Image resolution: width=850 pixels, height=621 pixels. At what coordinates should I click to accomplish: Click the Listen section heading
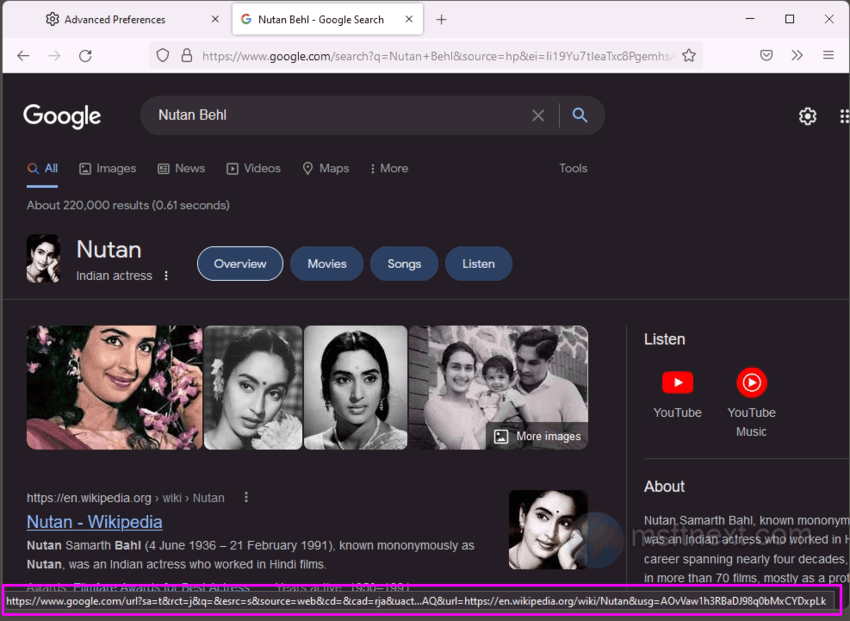(665, 340)
